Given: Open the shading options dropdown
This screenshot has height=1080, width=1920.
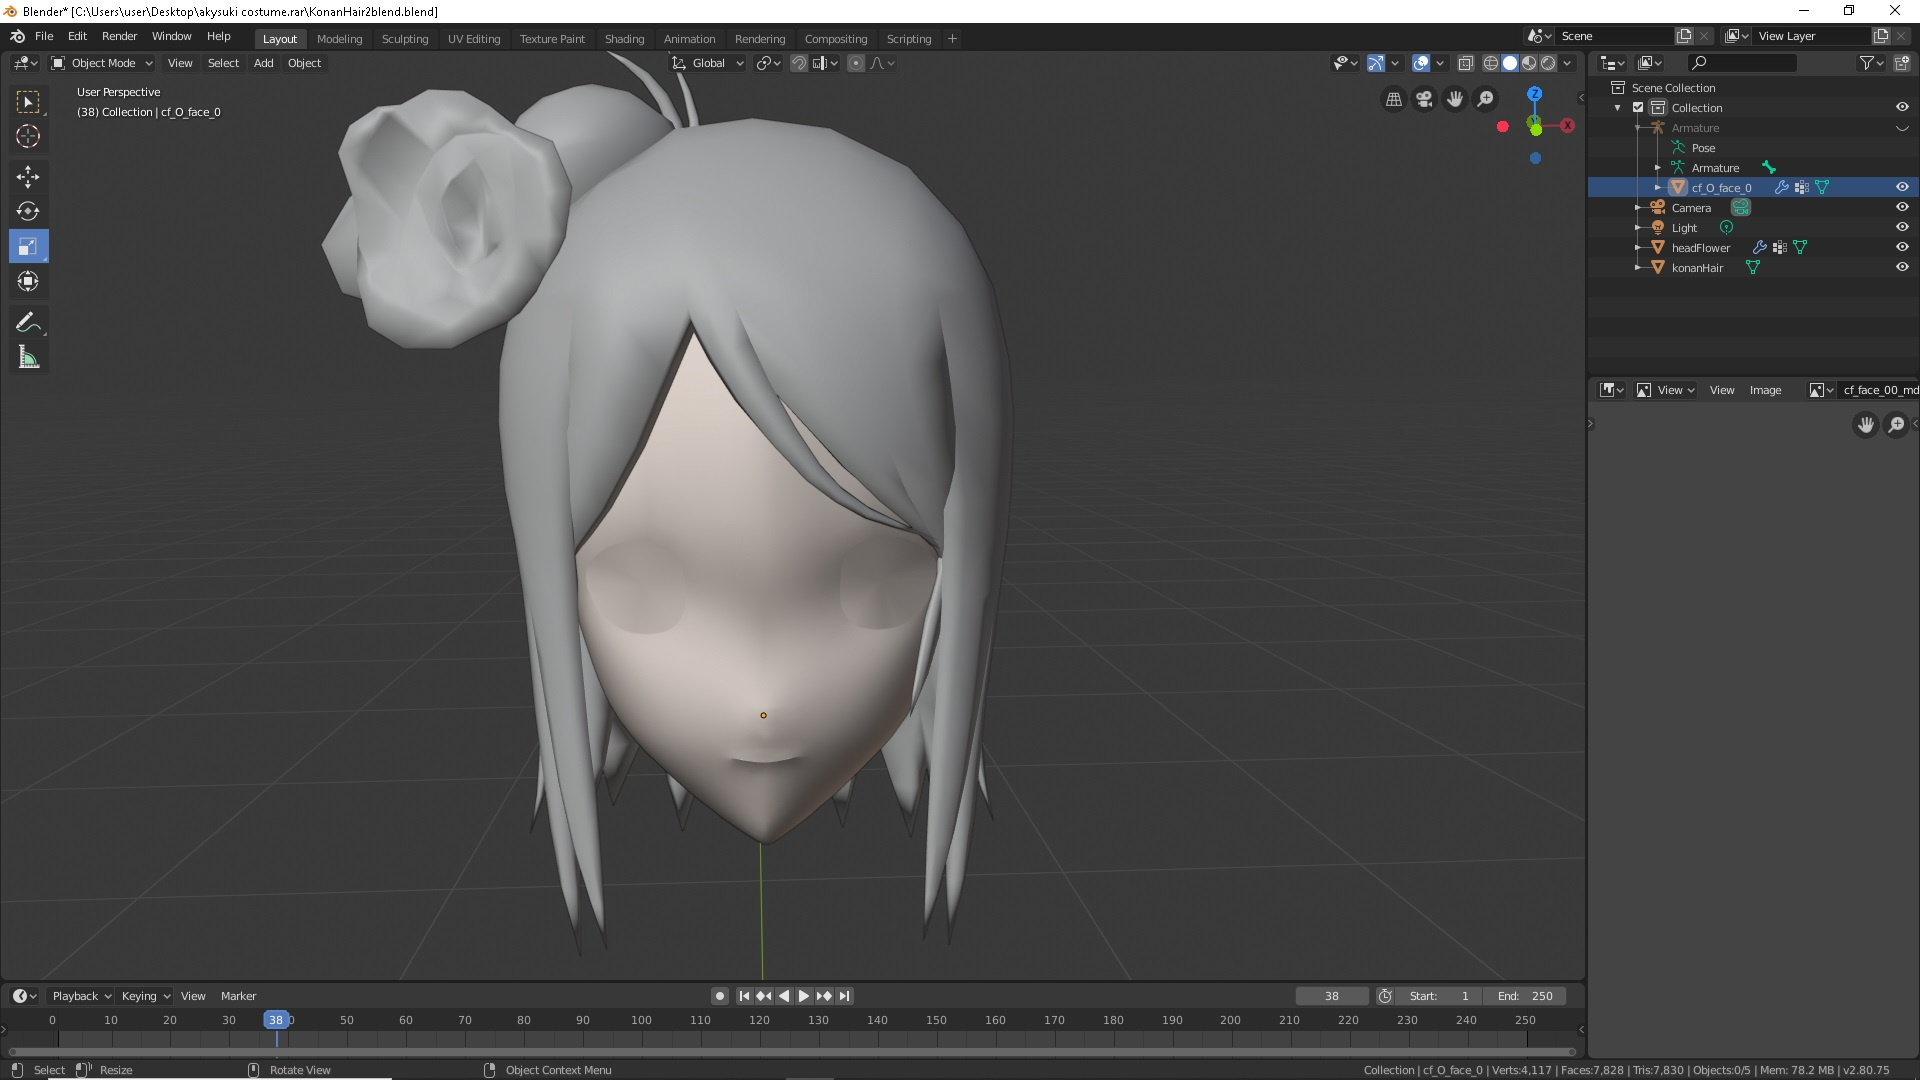Looking at the screenshot, I should click(x=1567, y=63).
